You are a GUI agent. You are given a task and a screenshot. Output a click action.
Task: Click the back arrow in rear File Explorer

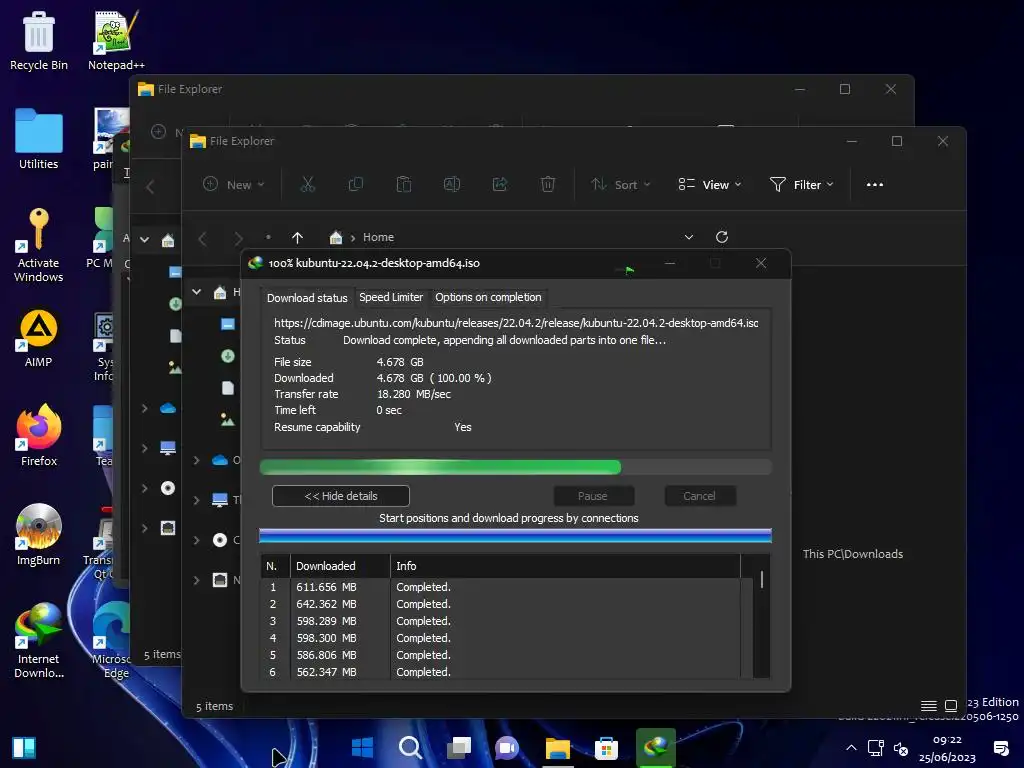point(150,187)
